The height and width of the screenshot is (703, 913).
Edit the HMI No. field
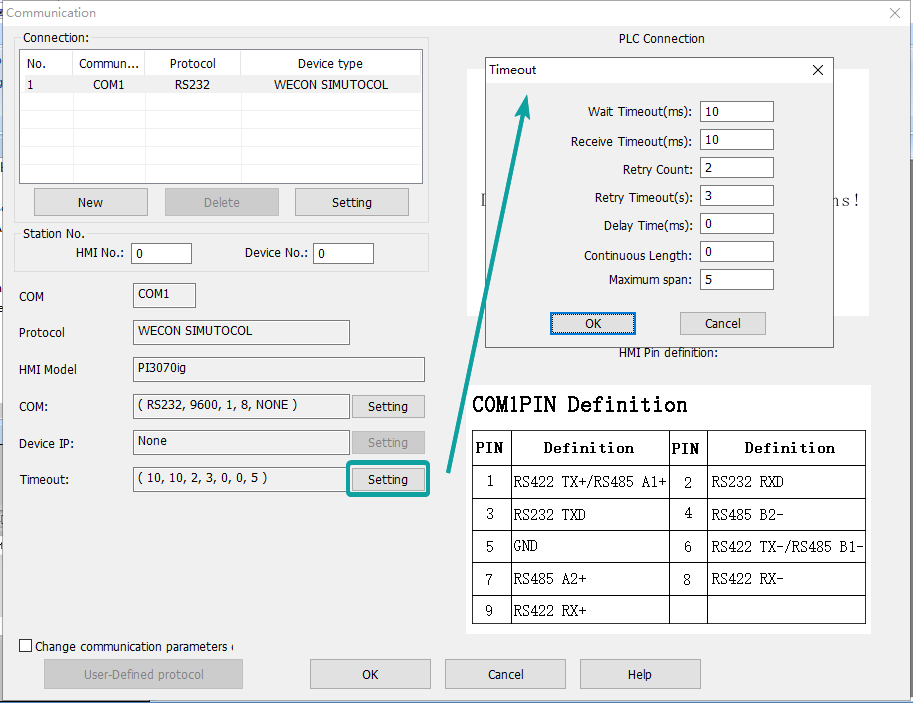click(x=161, y=253)
